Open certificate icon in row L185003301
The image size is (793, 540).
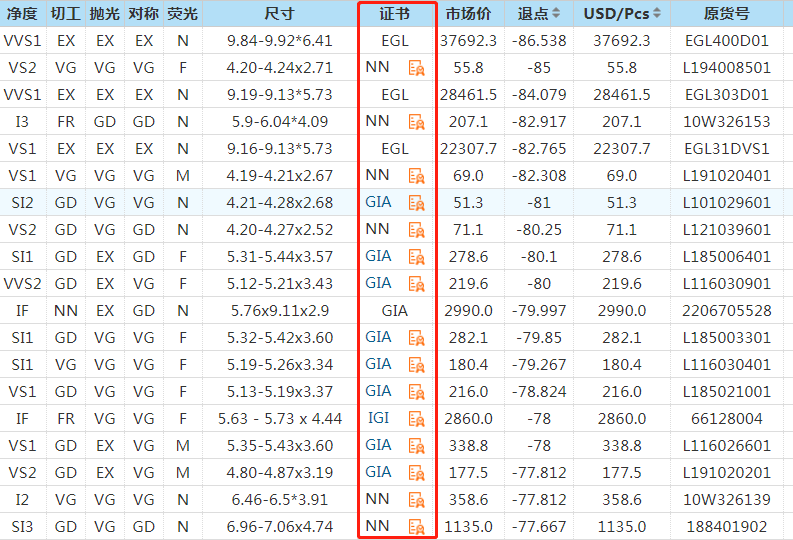[416, 338]
